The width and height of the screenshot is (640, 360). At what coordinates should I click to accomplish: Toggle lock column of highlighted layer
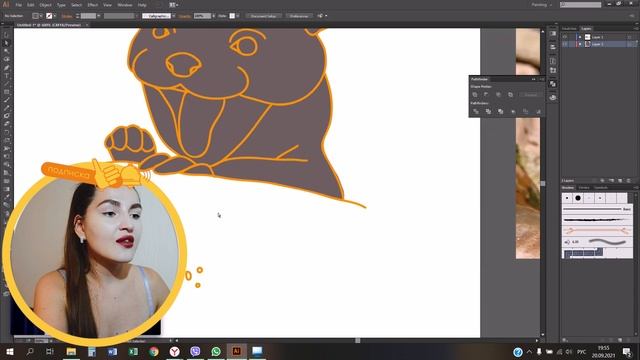coord(572,44)
